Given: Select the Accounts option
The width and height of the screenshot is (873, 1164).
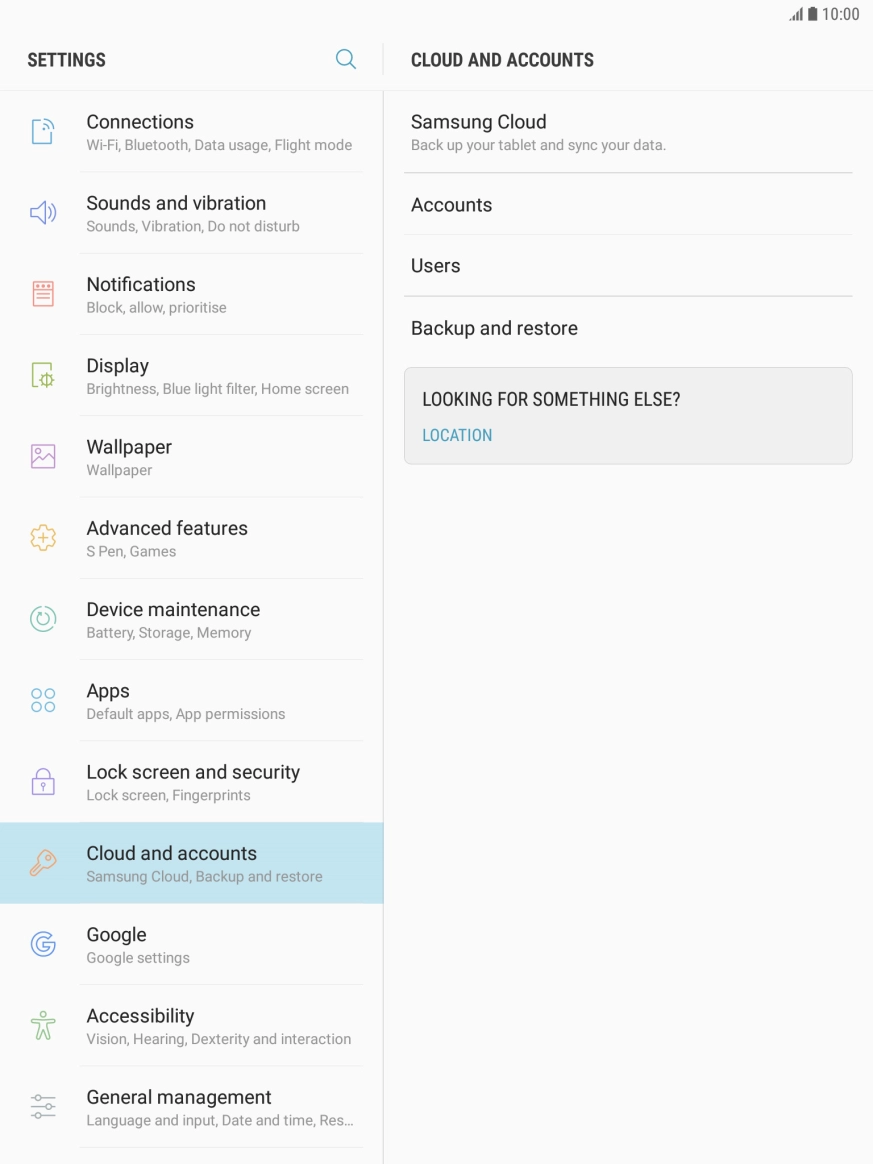Looking at the screenshot, I should 452,205.
